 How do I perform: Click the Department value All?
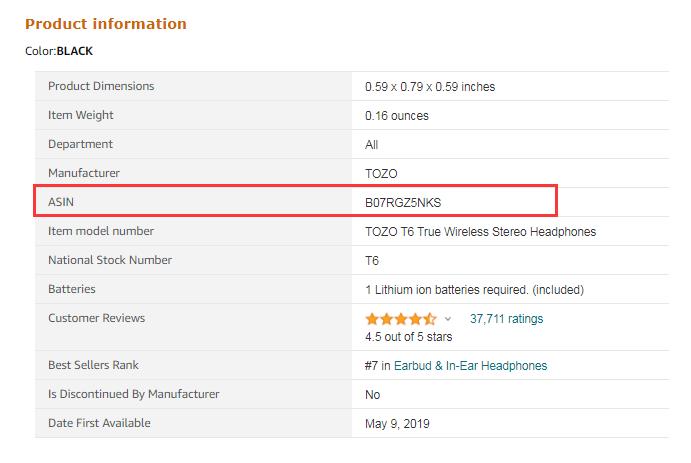tap(372, 145)
